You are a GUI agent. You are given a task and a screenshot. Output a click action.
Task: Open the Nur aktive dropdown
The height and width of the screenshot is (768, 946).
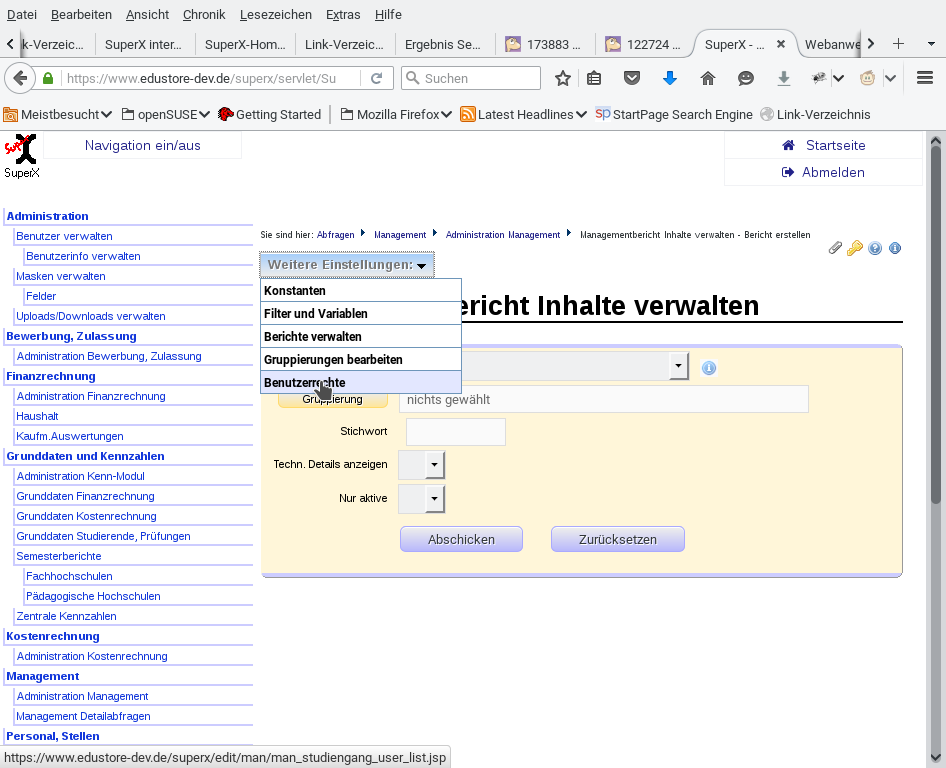click(434, 499)
